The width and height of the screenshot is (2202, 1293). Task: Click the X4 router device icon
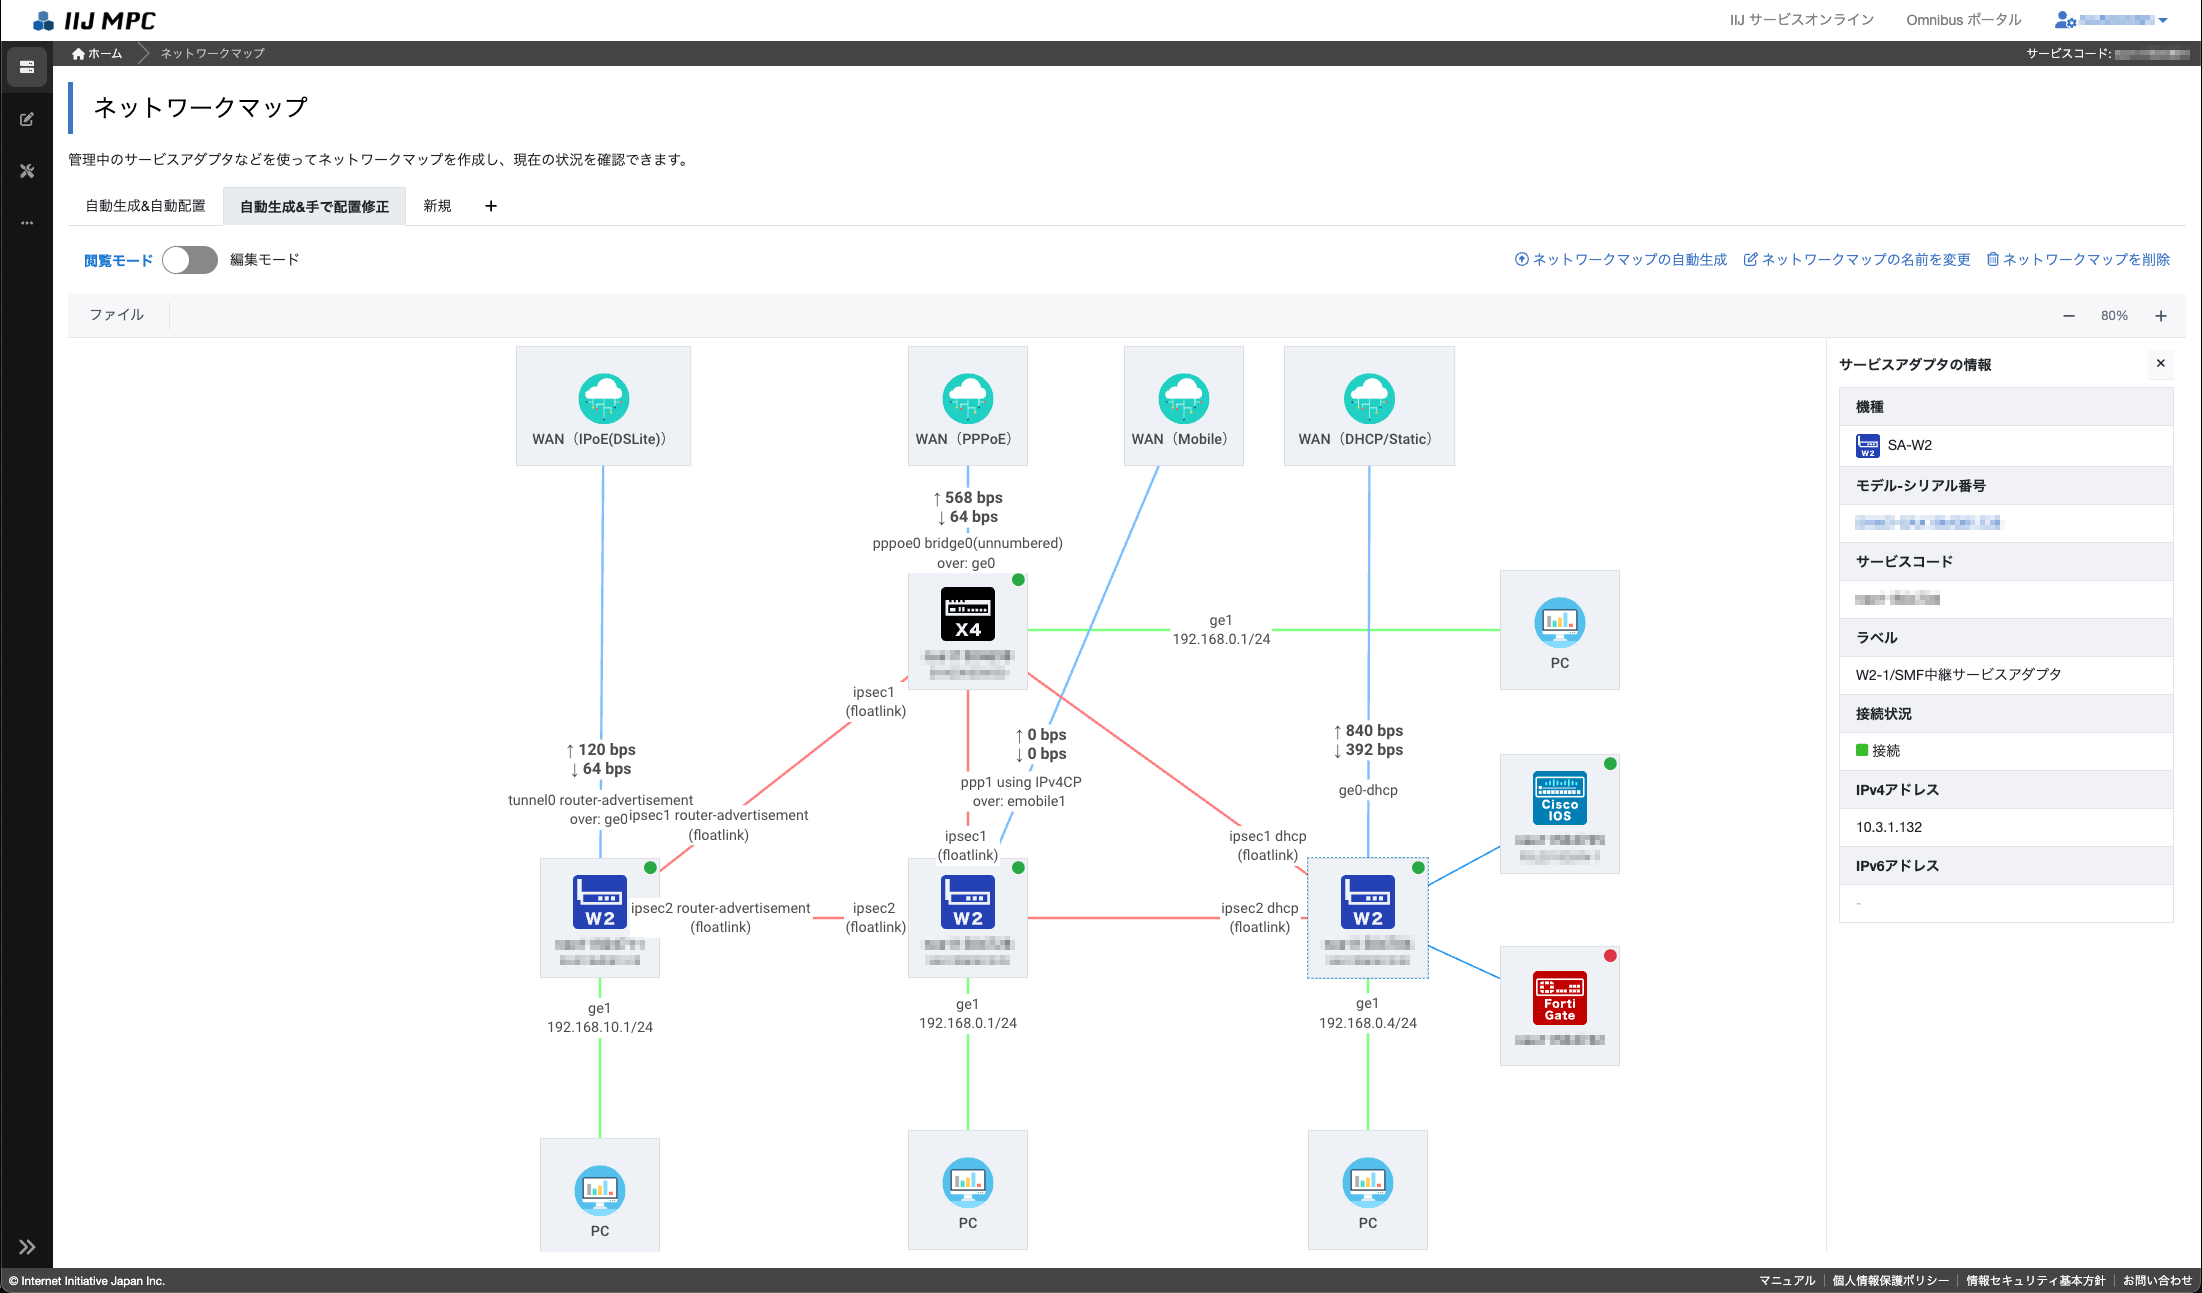point(967,614)
